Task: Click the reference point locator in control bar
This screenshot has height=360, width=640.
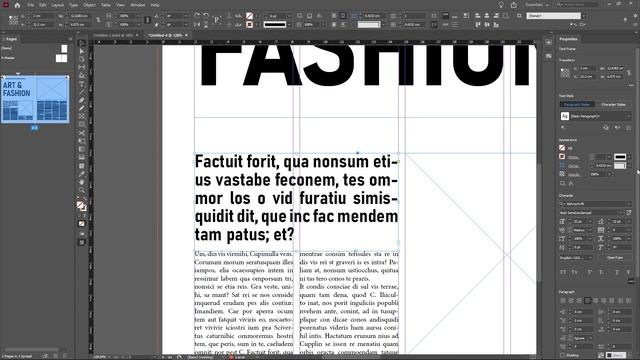Action: coord(13,20)
